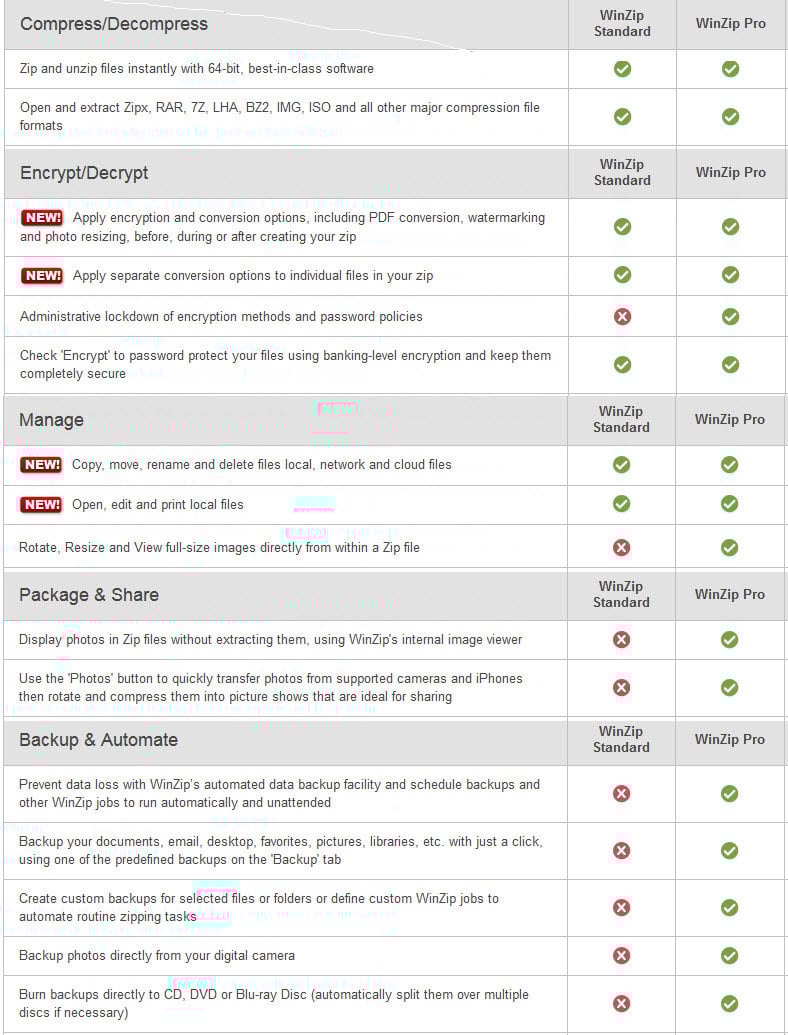Click the 'Open and extract Zipx, RAR, 7Z' feature text
788x1035 pixels.
point(279,116)
